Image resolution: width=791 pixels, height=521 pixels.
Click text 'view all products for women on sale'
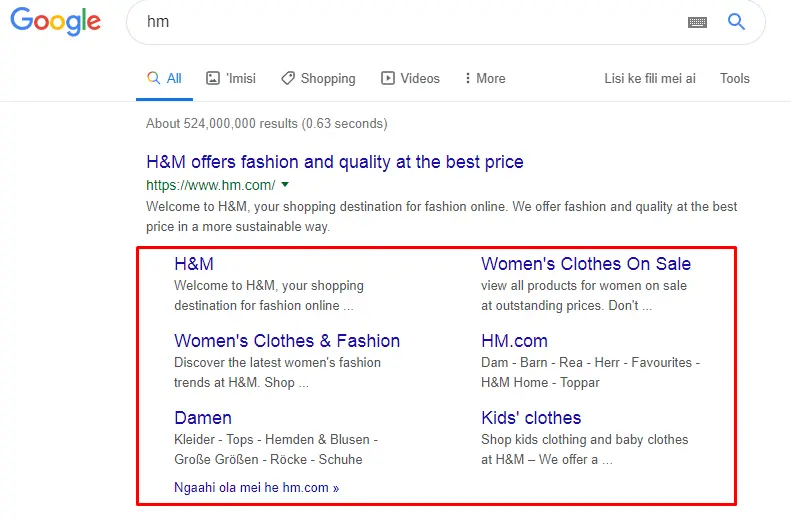pos(584,285)
